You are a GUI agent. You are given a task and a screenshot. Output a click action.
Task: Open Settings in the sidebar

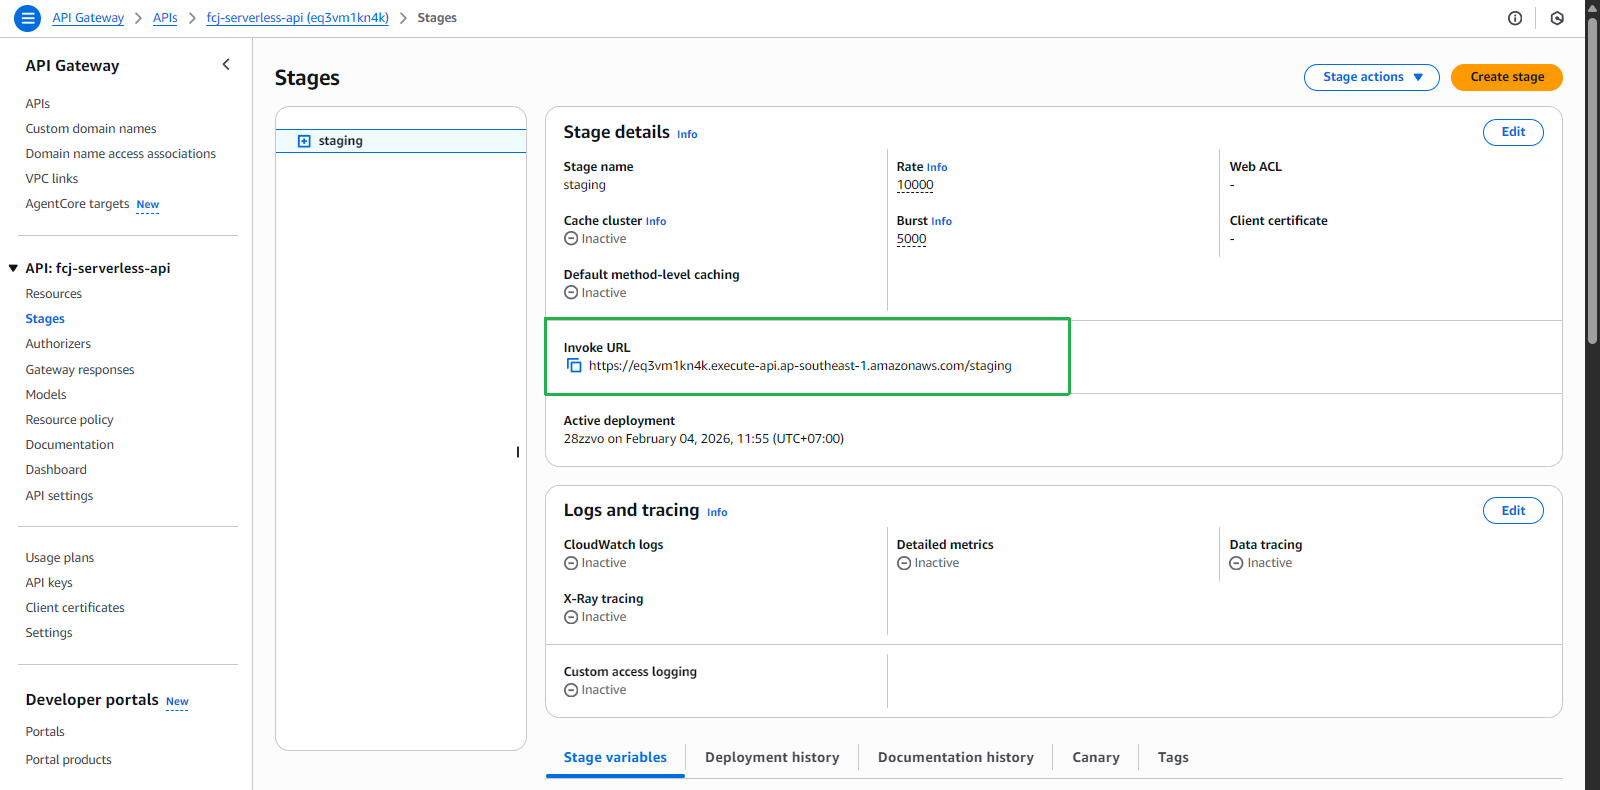tap(49, 633)
